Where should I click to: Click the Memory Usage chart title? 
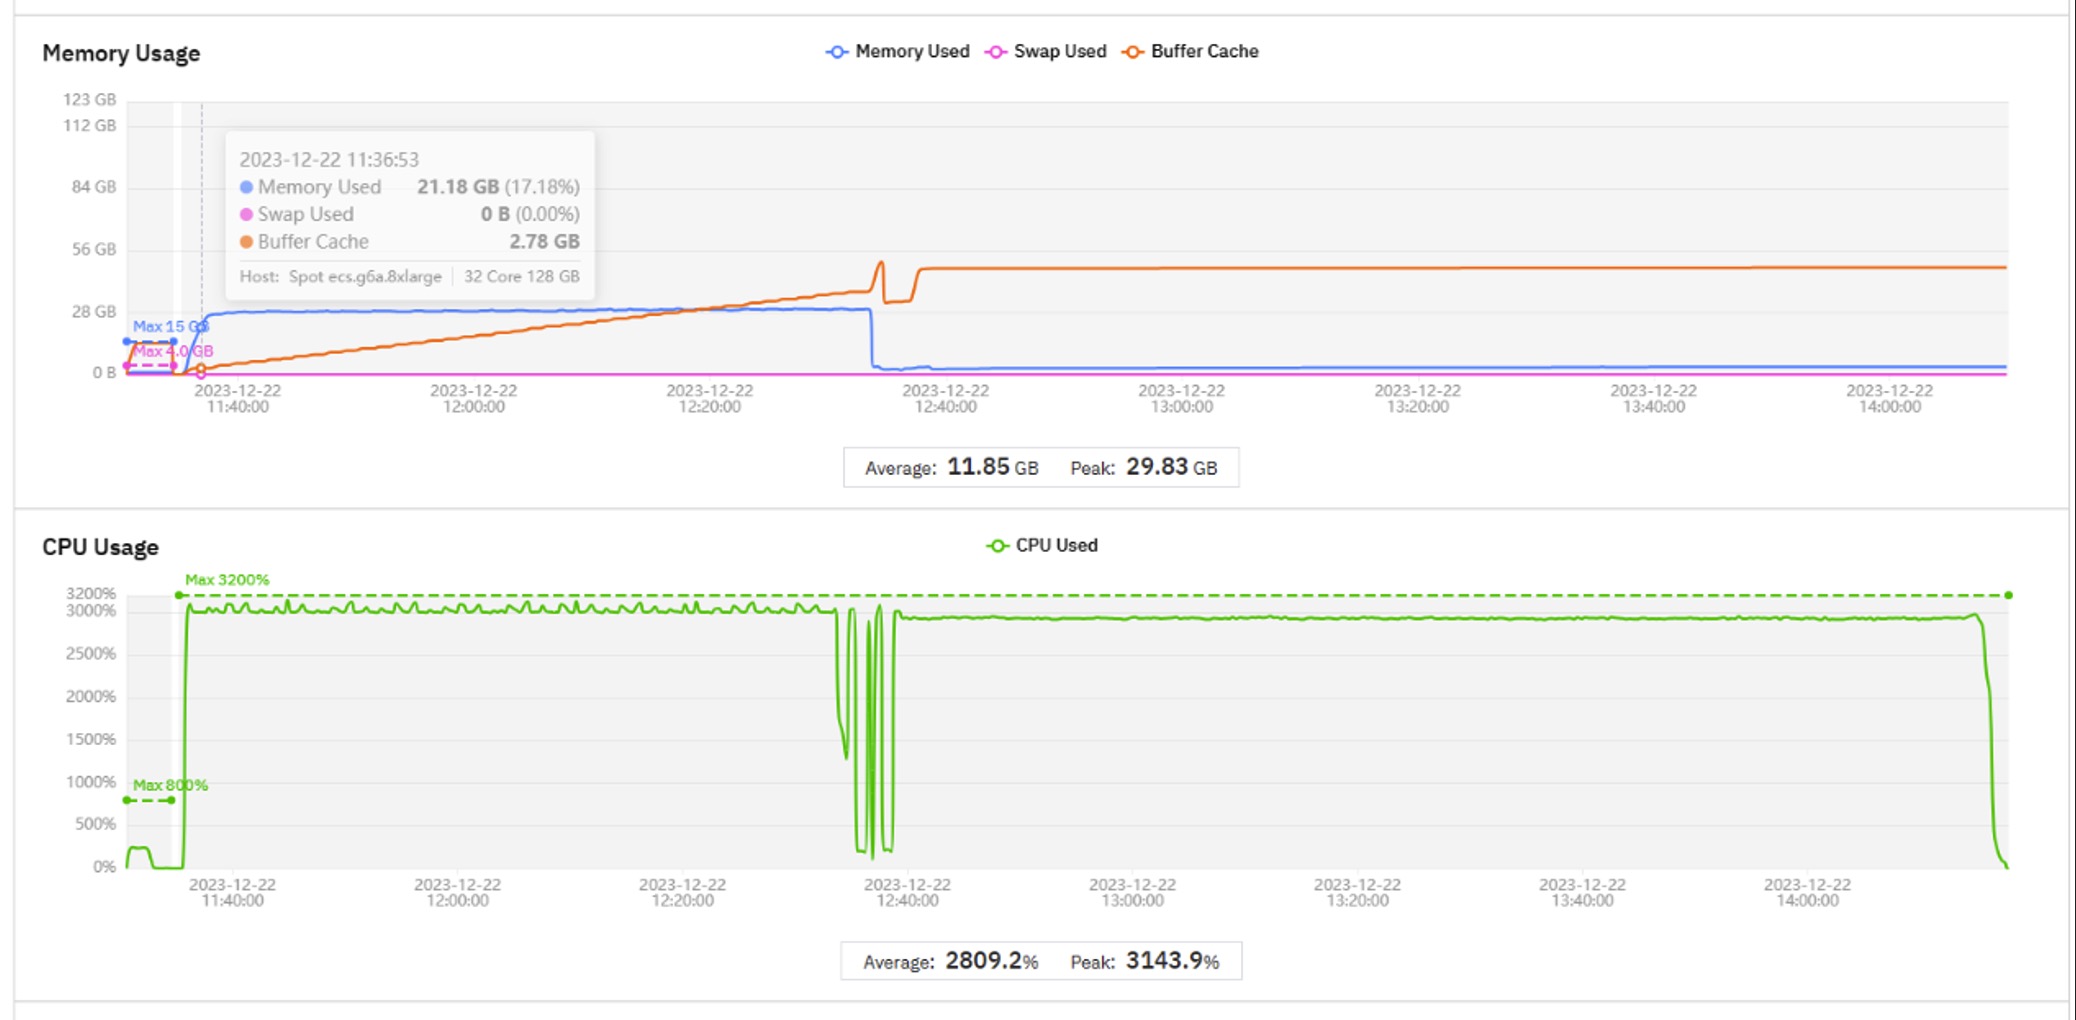pos(121,53)
